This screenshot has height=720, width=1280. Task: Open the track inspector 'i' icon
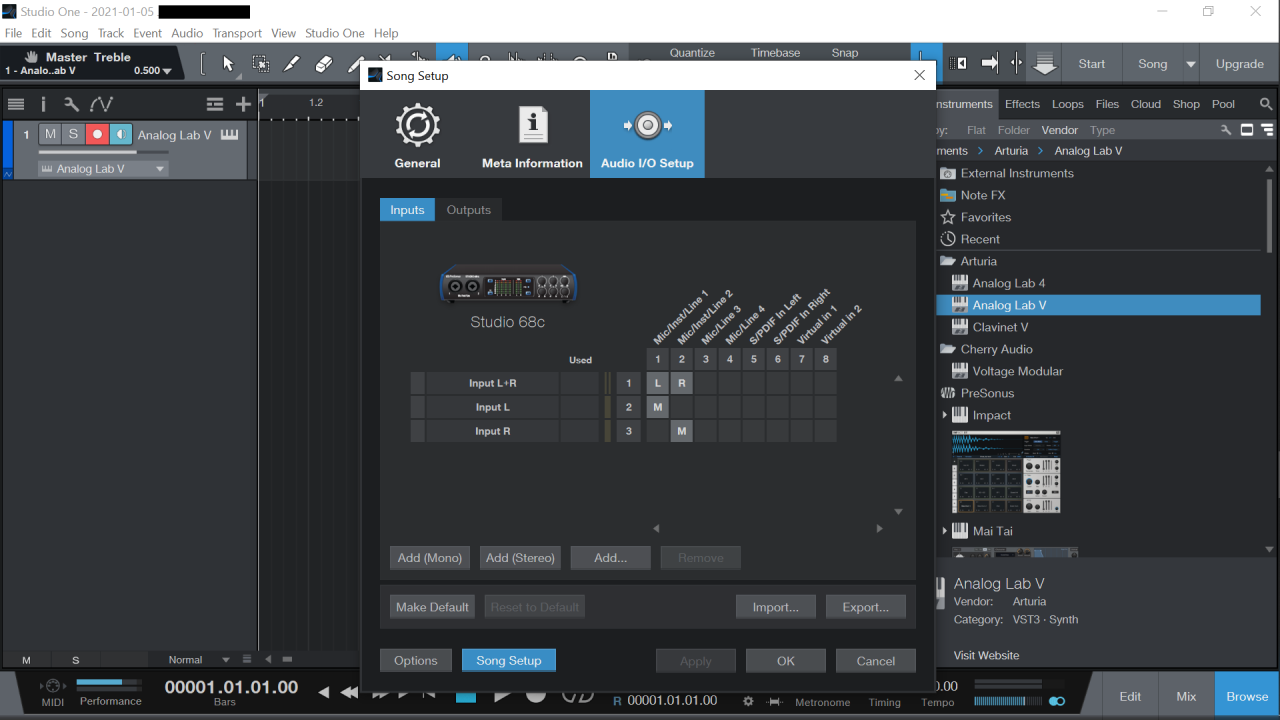click(43, 104)
